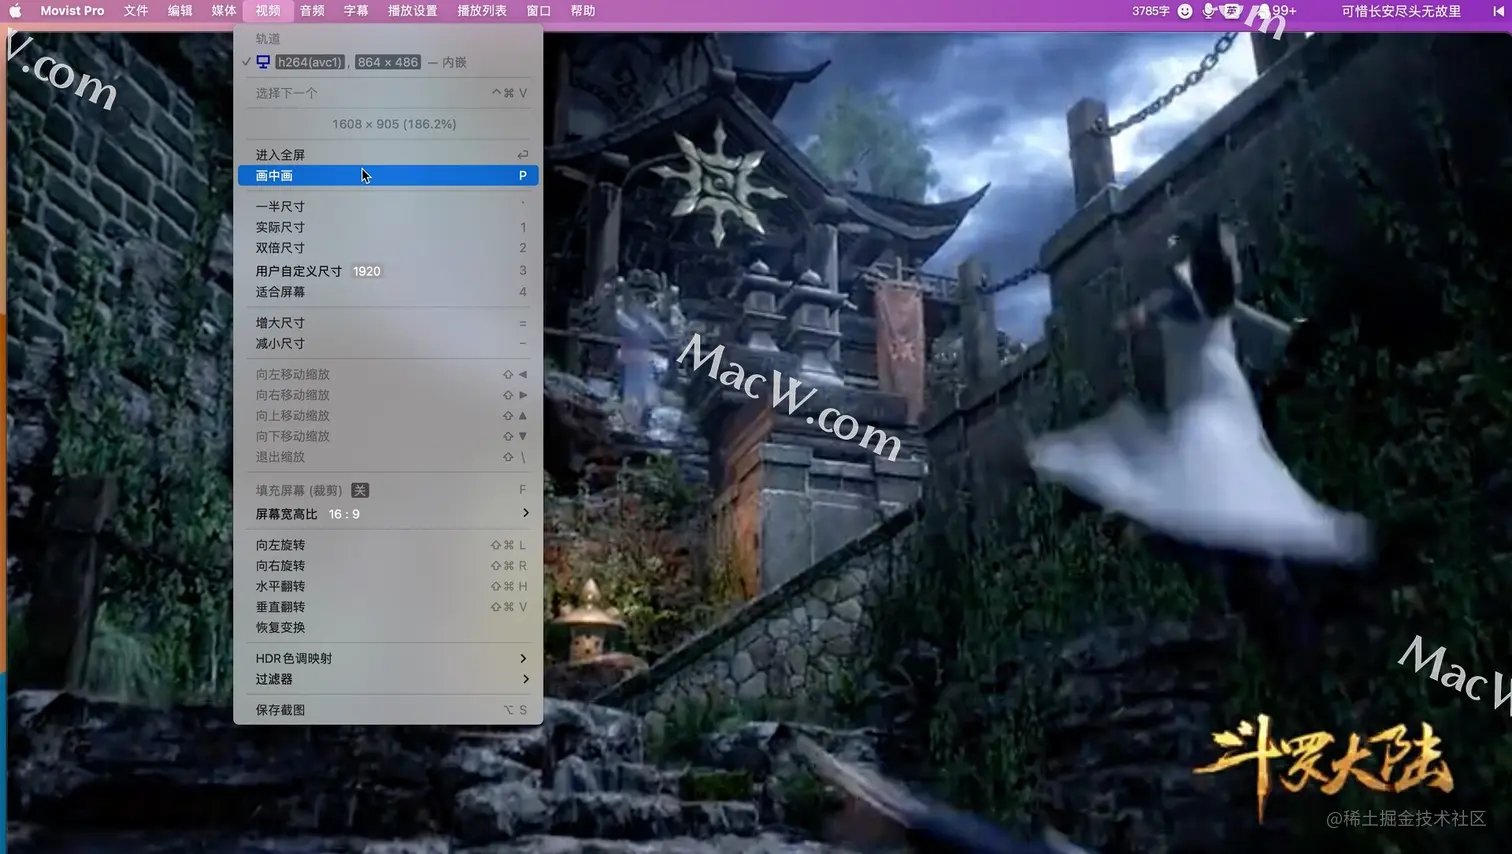Click the 轨道 section header

268,39
